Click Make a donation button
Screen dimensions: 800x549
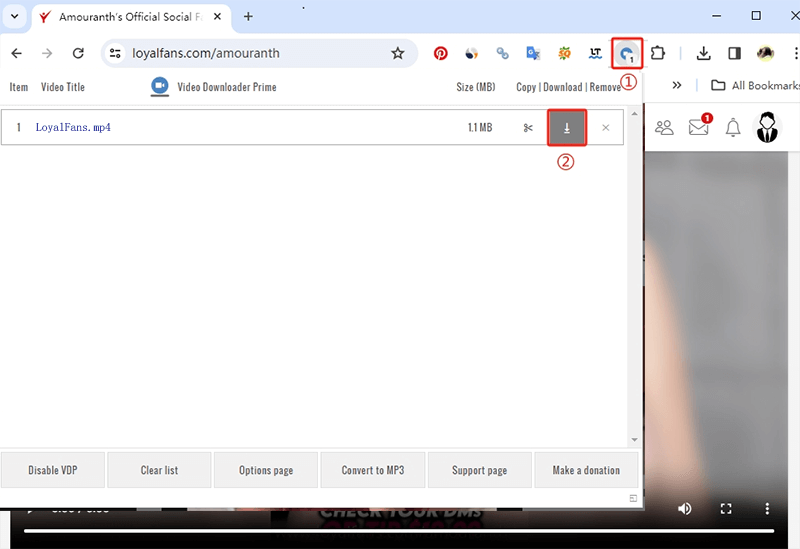pos(586,470)
